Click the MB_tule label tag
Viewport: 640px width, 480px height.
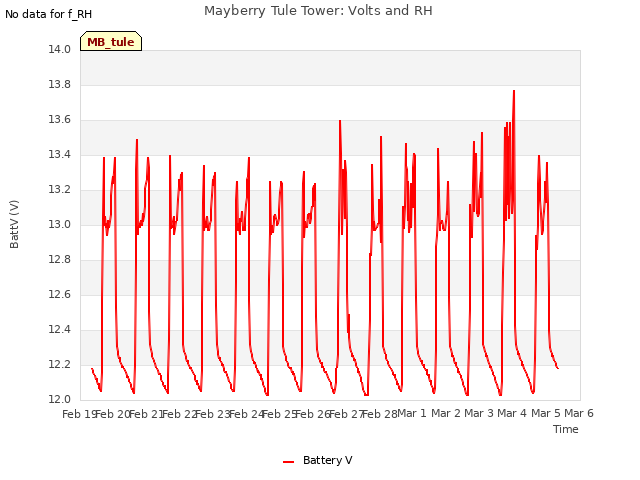(111, 41)
